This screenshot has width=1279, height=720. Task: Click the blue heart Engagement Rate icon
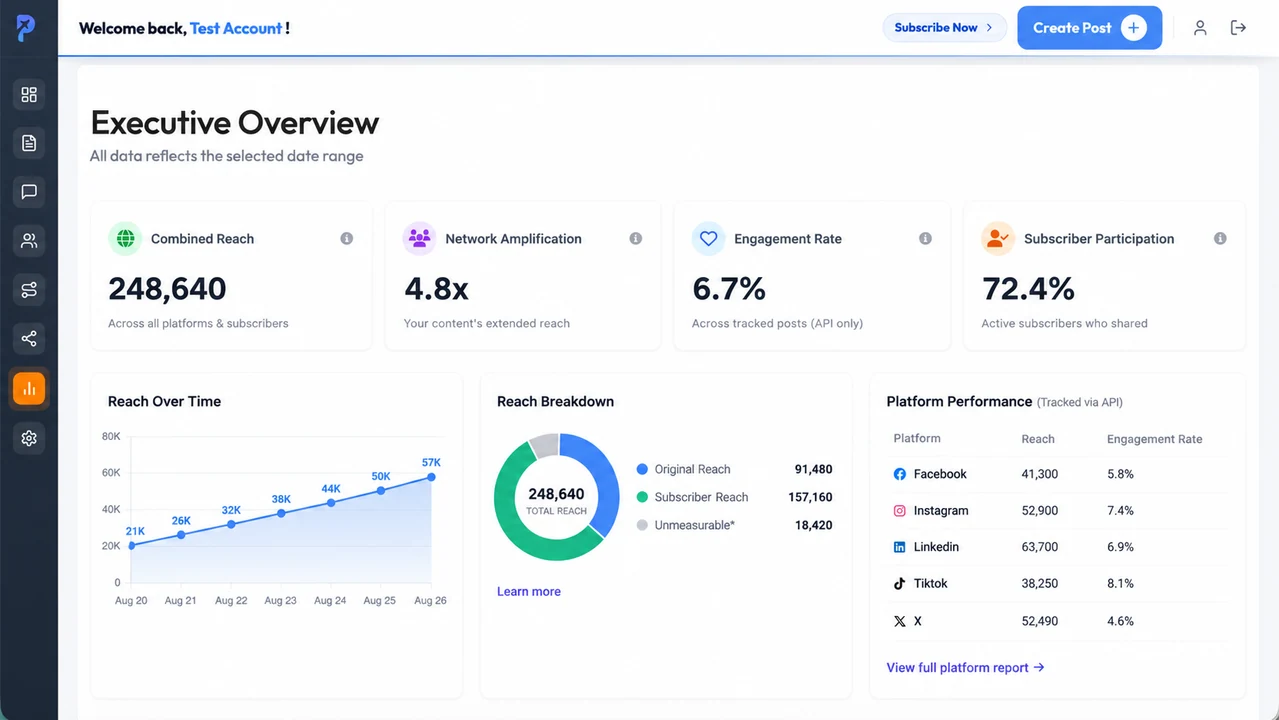[x=709, y=239]
